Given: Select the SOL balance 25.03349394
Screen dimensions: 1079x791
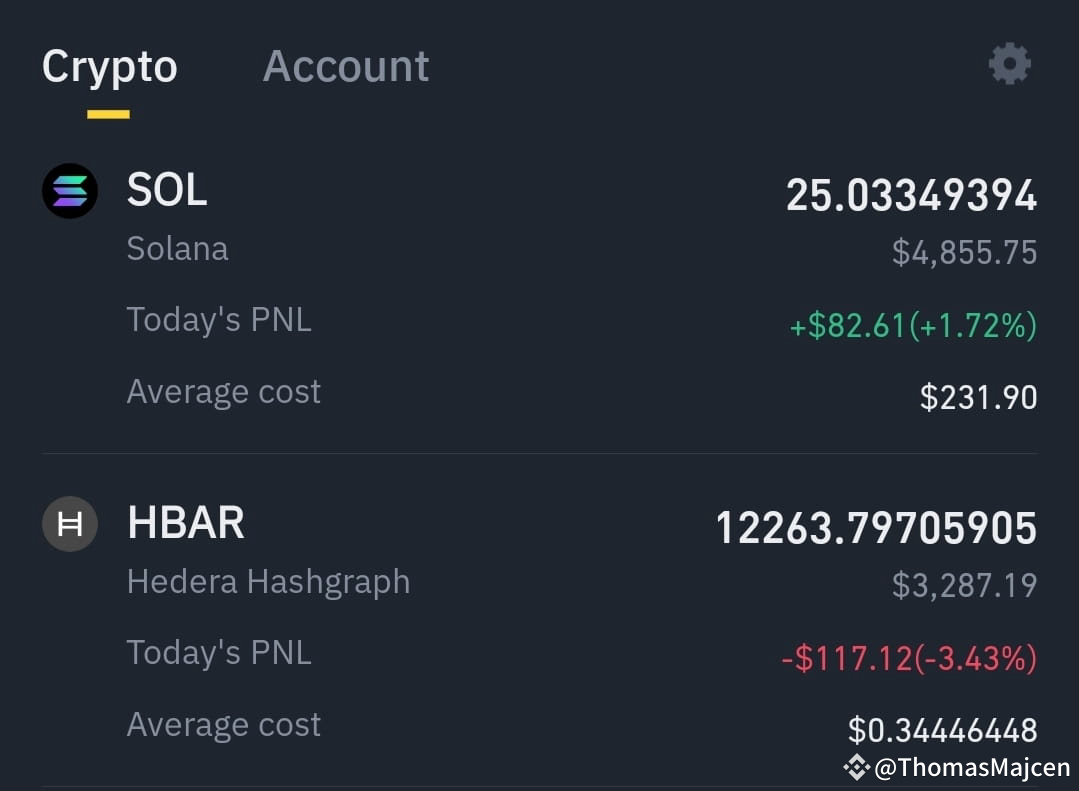Looking at the screenshot, I should 911,195.
